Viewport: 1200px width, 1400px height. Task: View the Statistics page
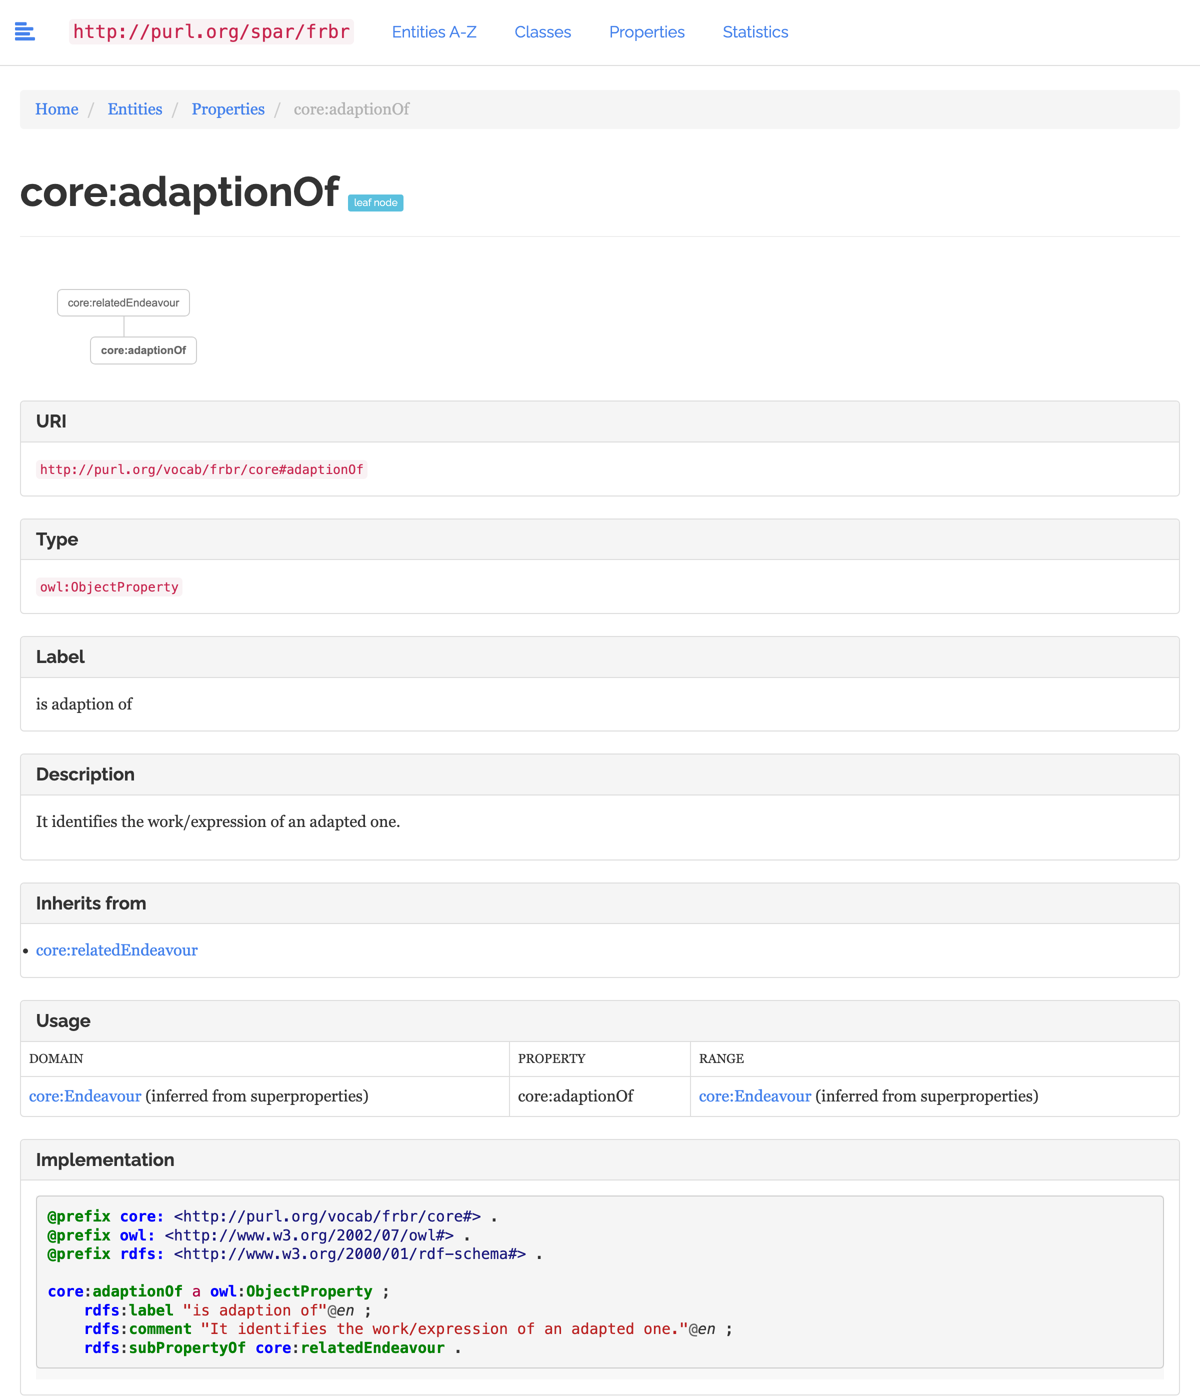[755, 32]
